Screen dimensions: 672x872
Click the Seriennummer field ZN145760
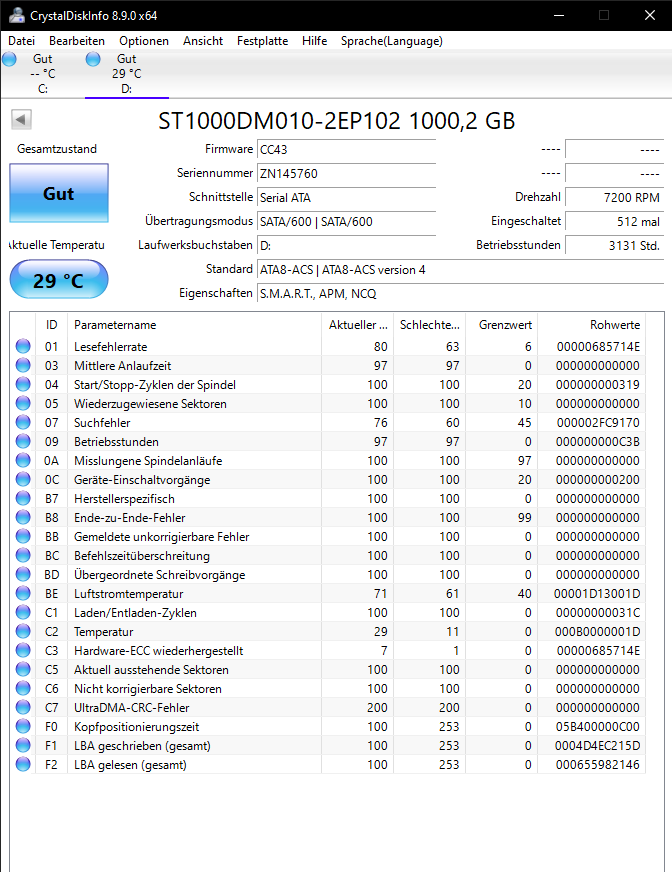[x=347, y=174]
